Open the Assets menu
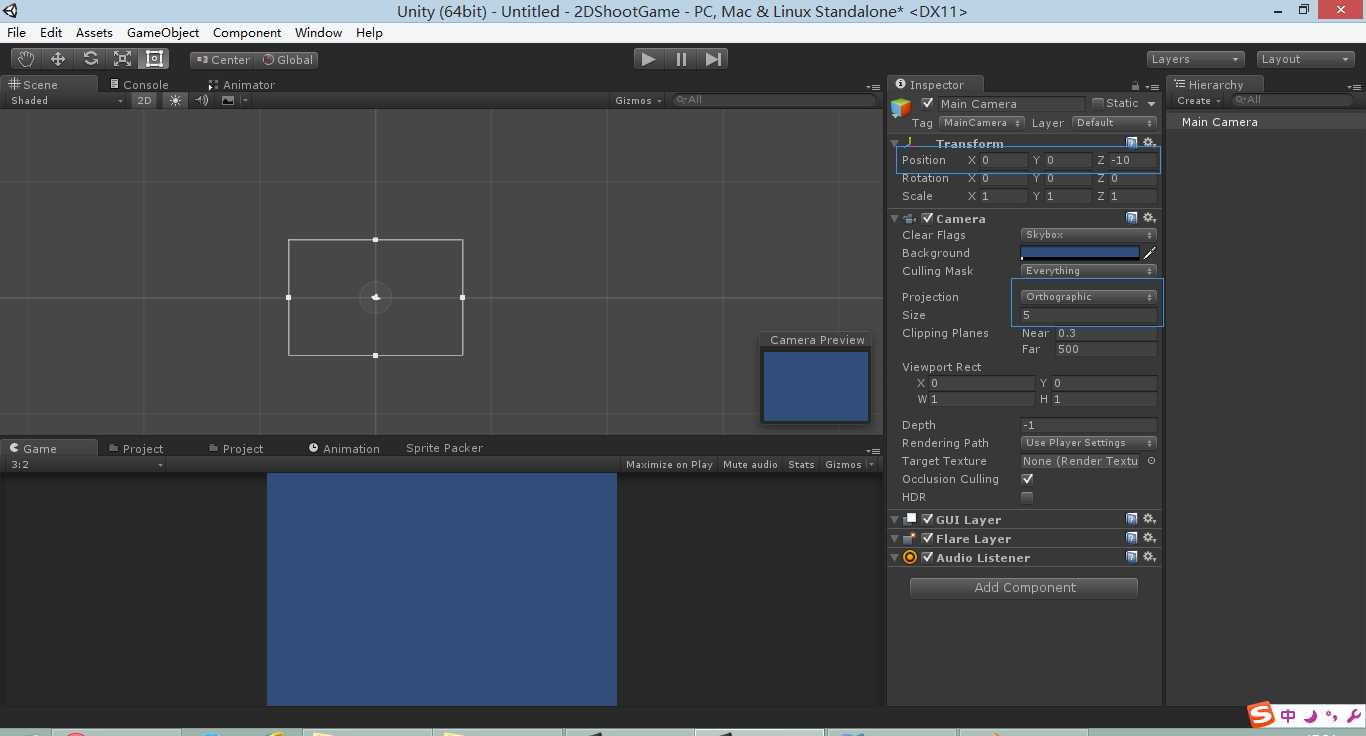 [94, 32]
